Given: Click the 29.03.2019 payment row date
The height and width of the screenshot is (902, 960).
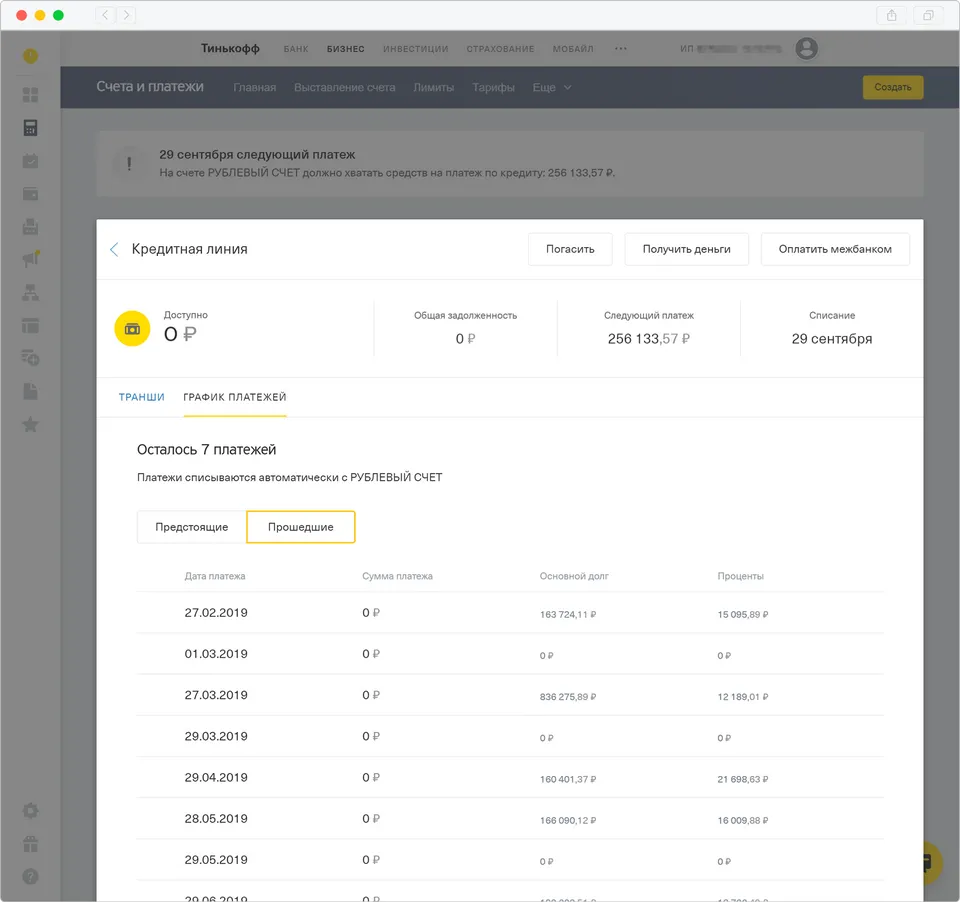Looking at the screenshot, I should pos(216,736).
